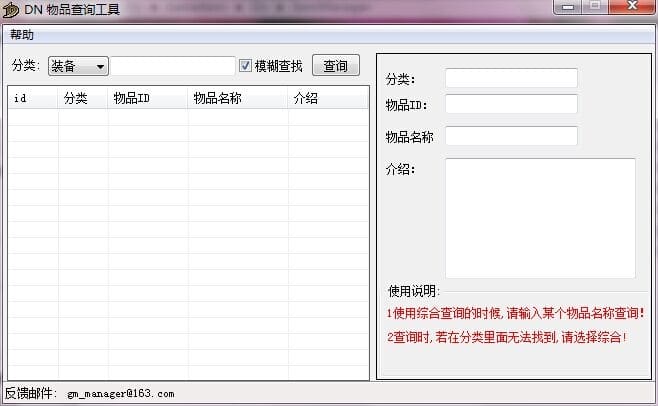Maximize the DN 物品查询工具 window
The height and width of the screenshot is (406, 658).
click(x=595, y=7)
